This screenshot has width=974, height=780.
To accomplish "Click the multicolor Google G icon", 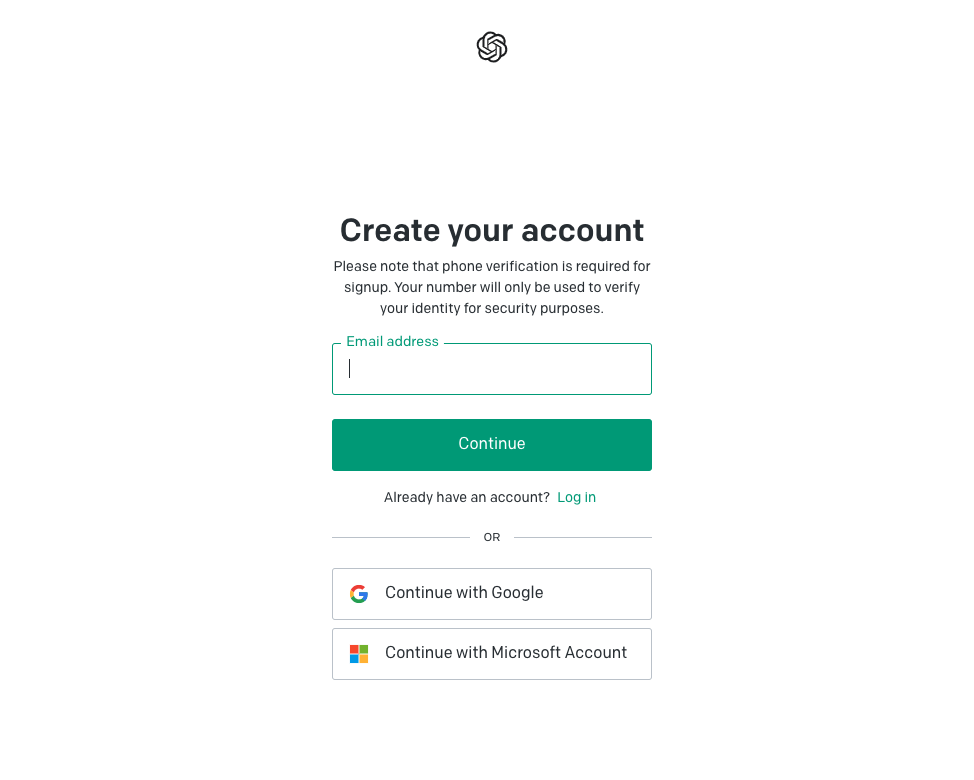I will (359, 594).
